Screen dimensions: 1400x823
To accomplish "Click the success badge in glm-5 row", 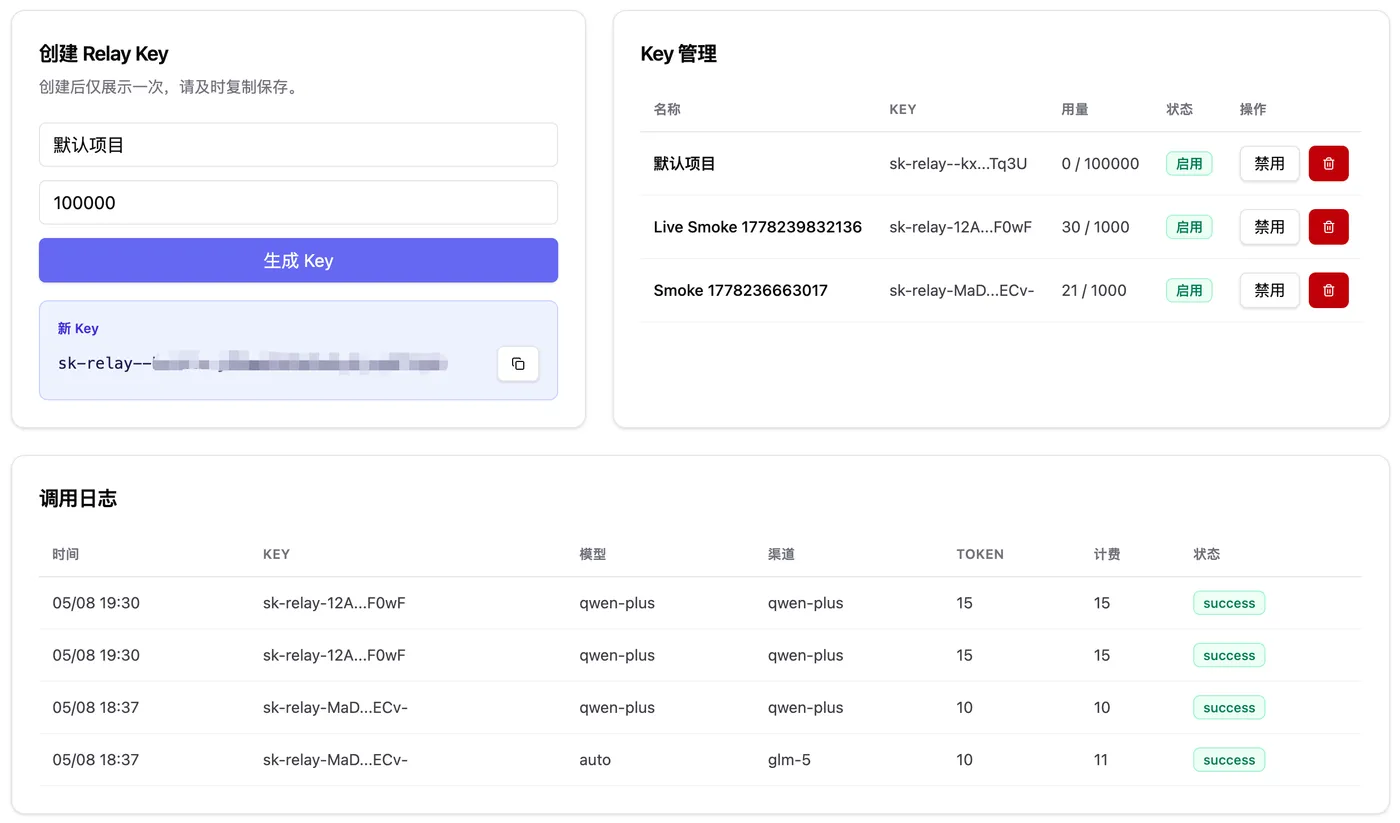I will 1229,760.
